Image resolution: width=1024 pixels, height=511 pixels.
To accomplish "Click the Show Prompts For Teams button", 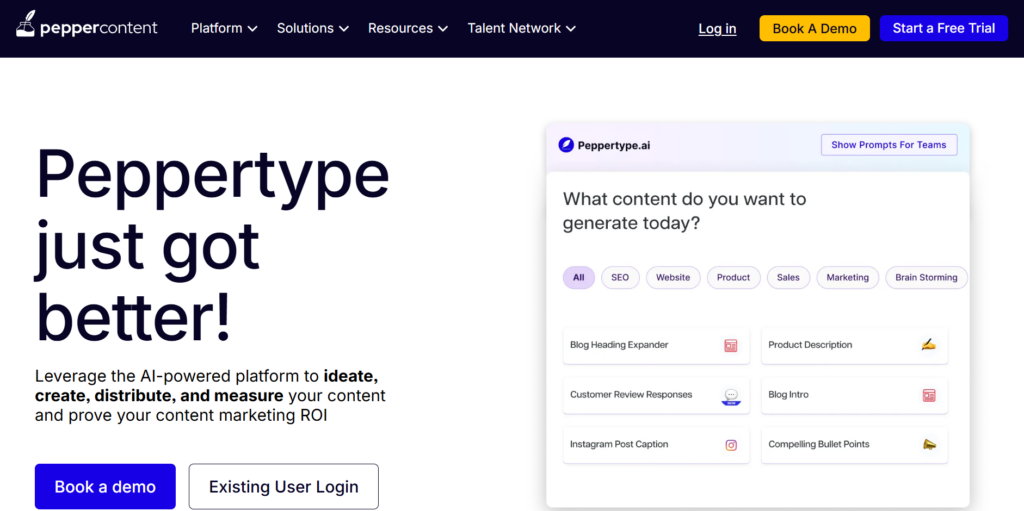I will 888,145.
